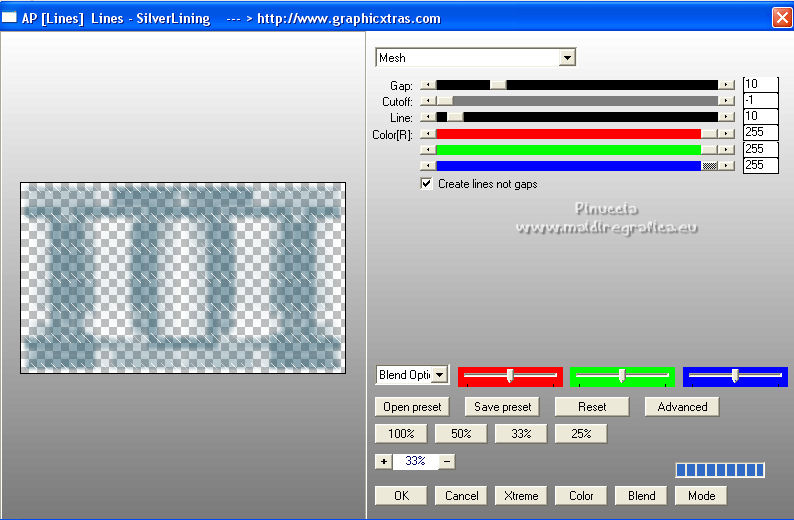This screenshot has height=520, width=794.
Task: Increase blue value with right arrow
Action: [x=726, y=166]
